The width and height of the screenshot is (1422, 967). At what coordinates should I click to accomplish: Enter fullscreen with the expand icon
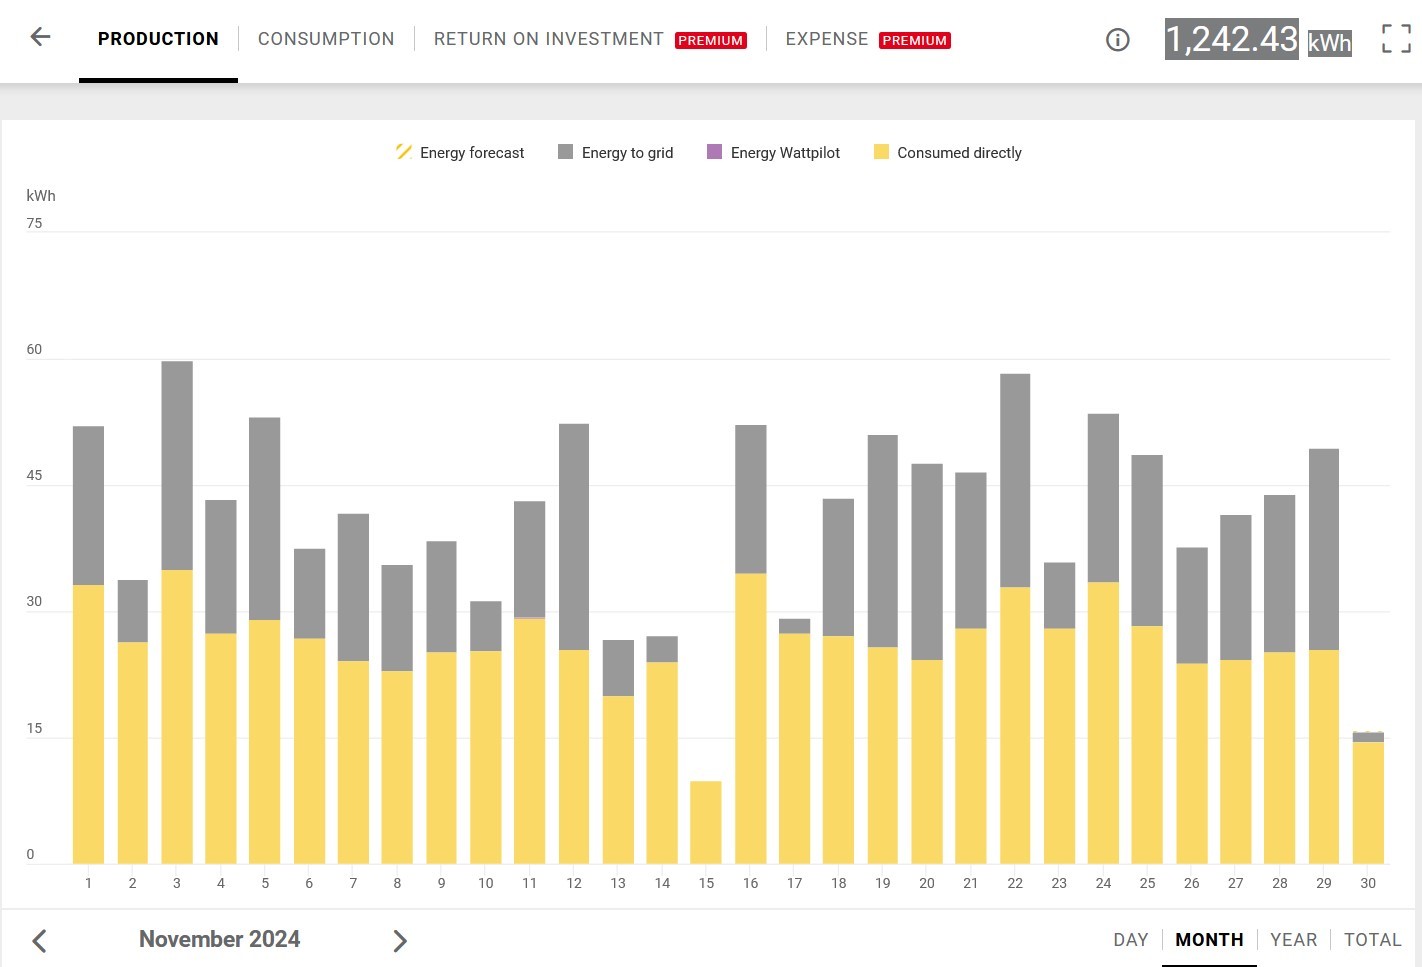[1396, 39]
